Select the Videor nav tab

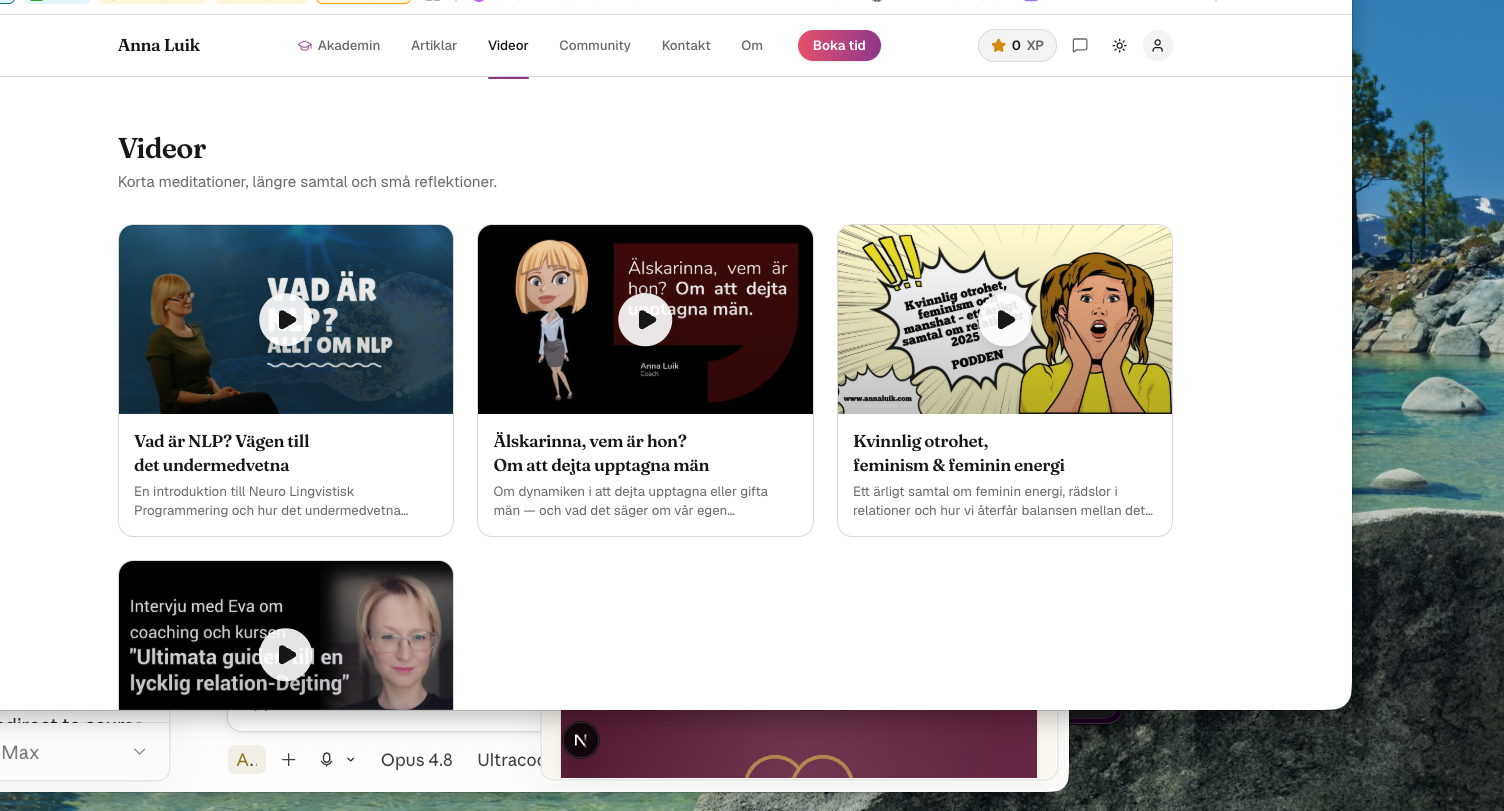click(508, 45)
